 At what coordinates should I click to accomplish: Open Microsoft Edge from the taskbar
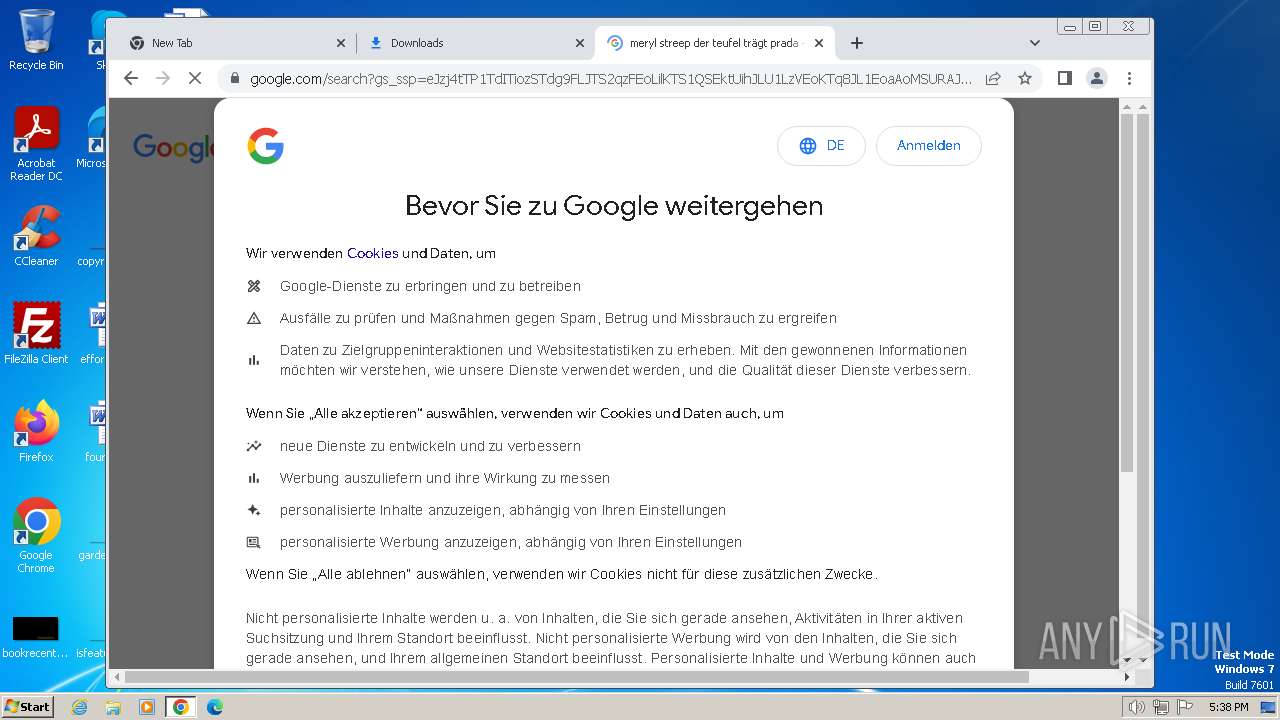tap(215, 707)
